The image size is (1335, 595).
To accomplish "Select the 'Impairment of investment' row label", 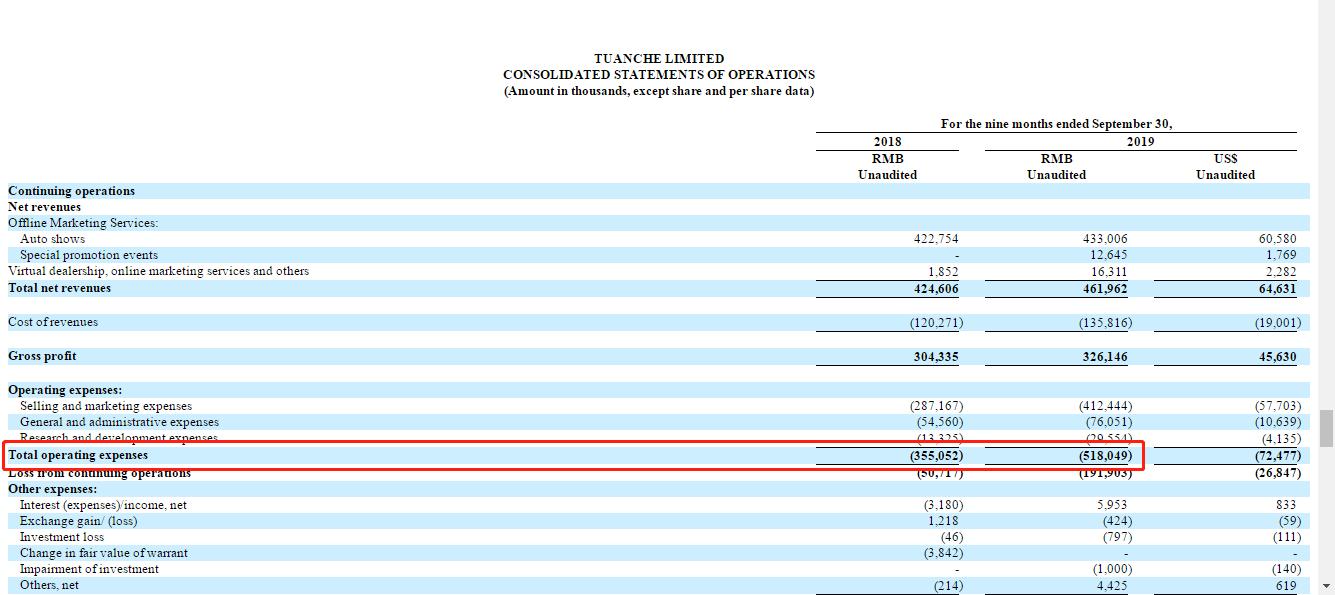I will [89, 569].
